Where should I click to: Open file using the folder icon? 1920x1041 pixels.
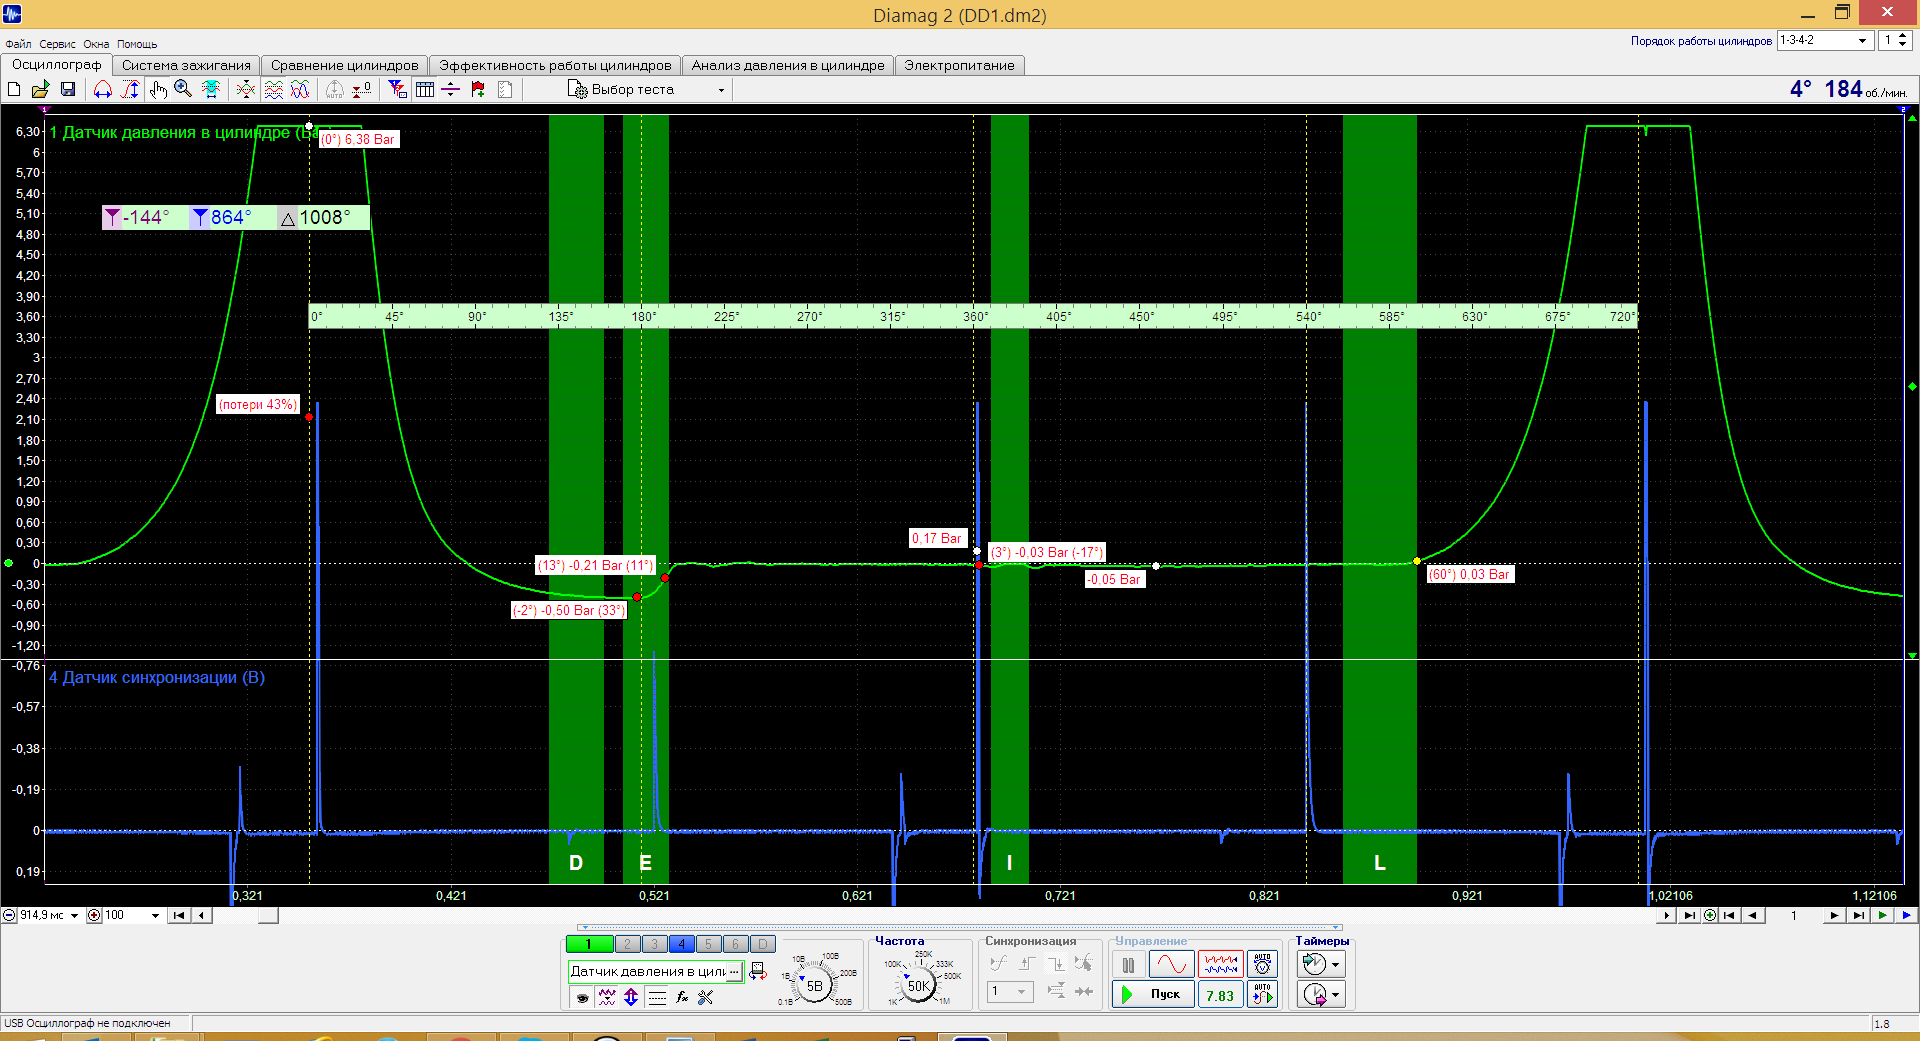41,89
